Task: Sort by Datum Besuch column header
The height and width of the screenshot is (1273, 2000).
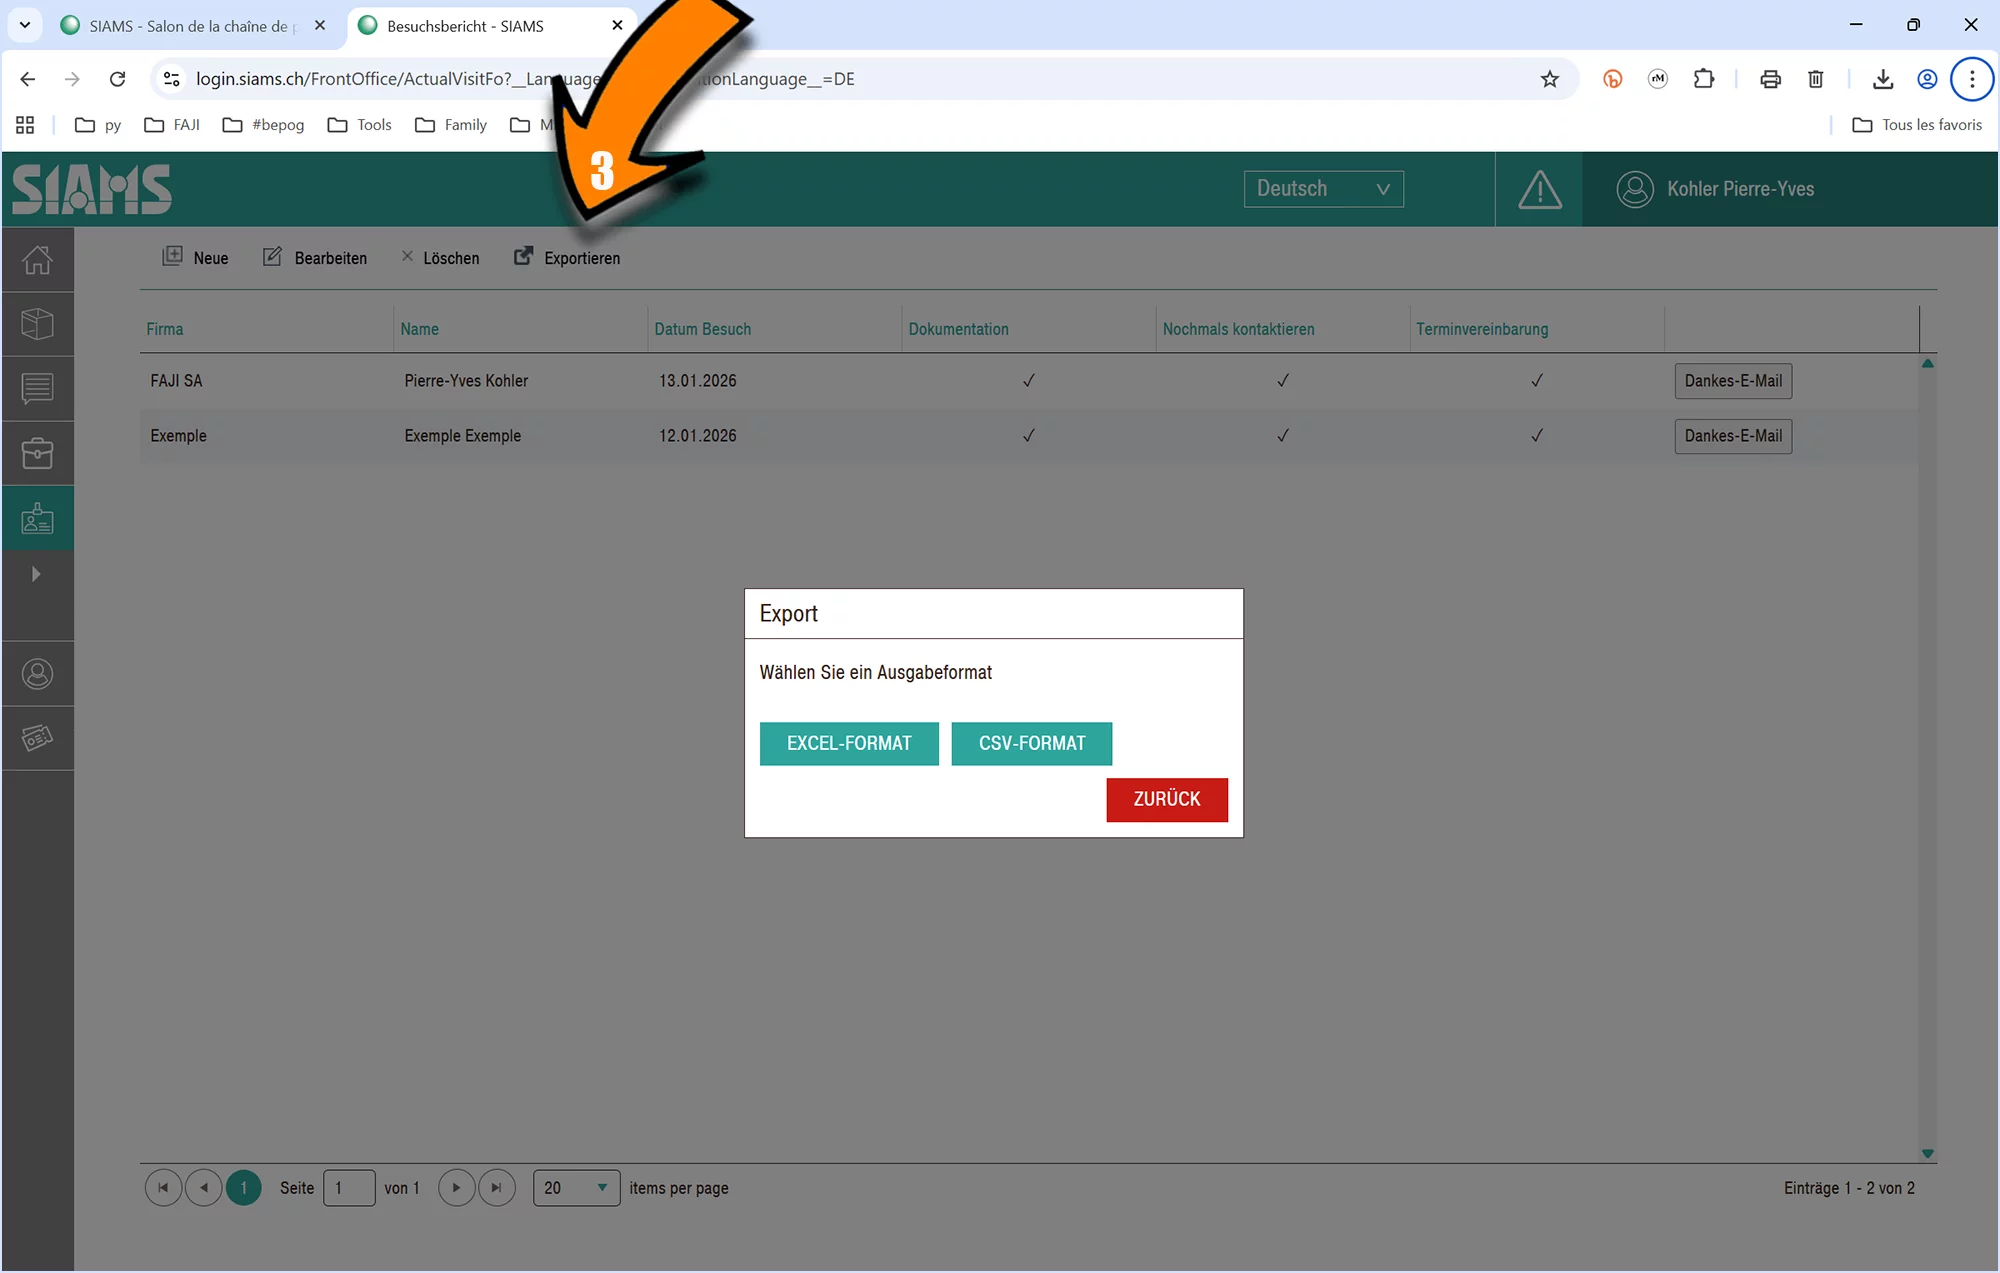Action: [702, 329]
